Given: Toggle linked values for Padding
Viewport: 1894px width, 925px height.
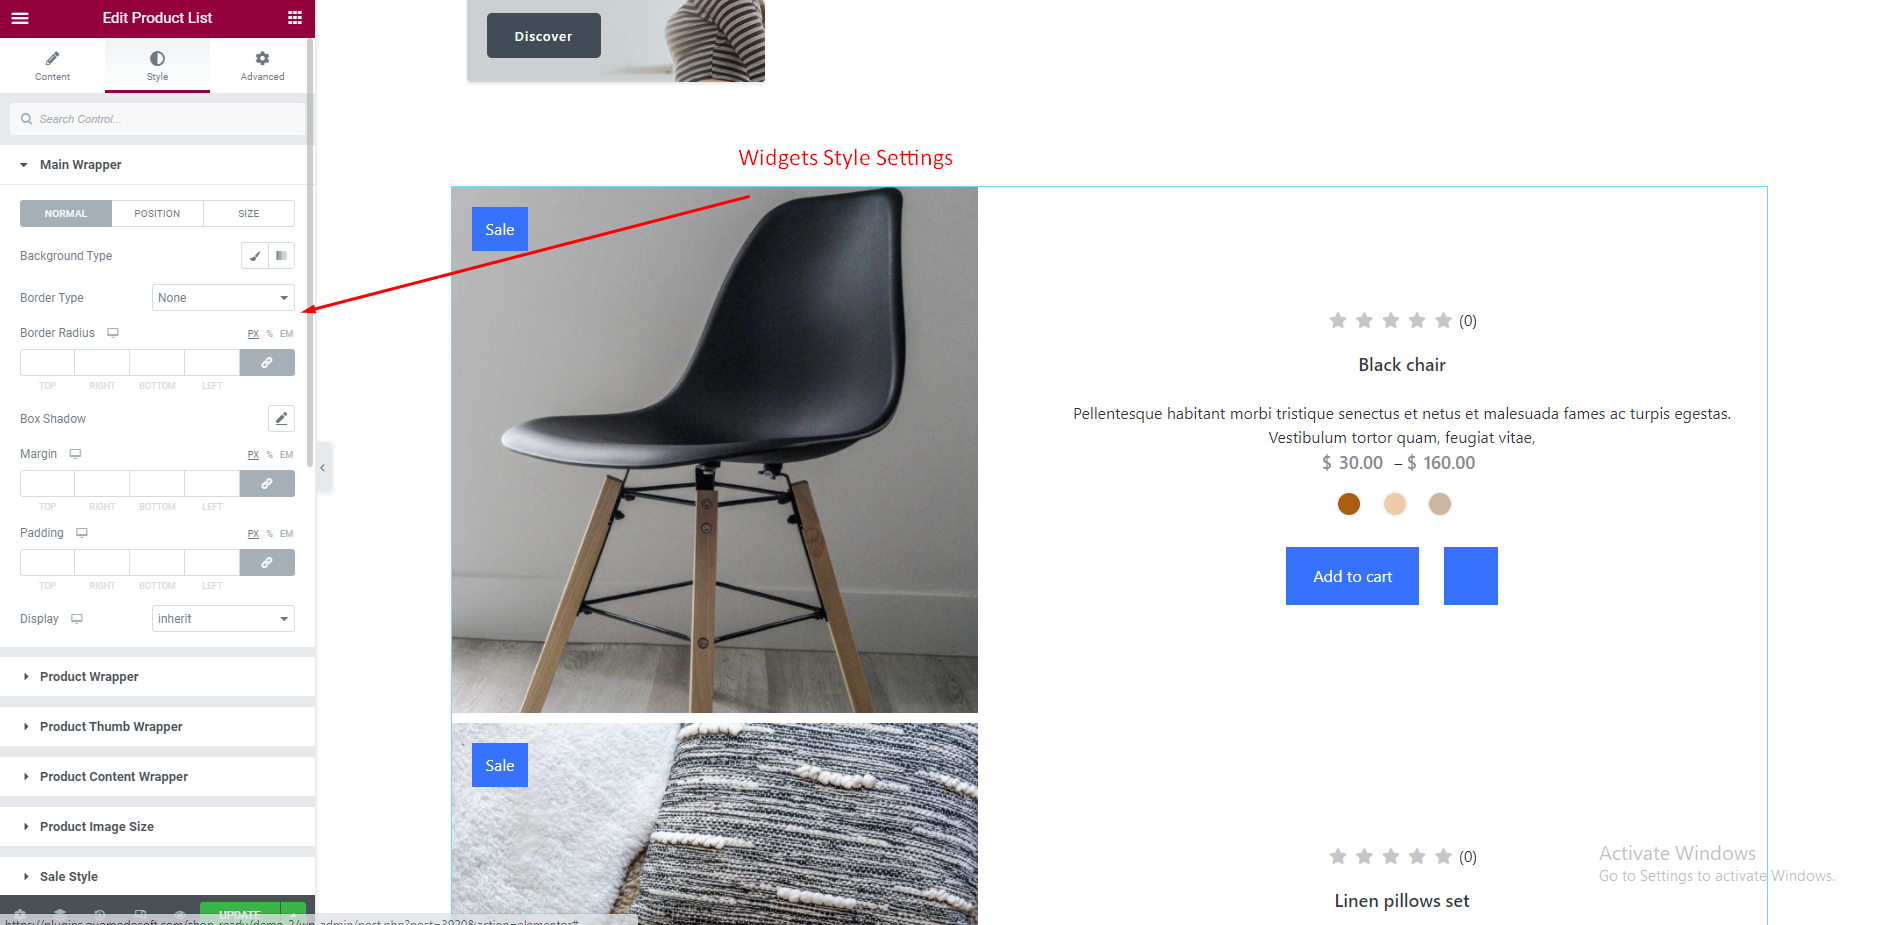Looking at the screenshot, I should (x=267, y=562).
